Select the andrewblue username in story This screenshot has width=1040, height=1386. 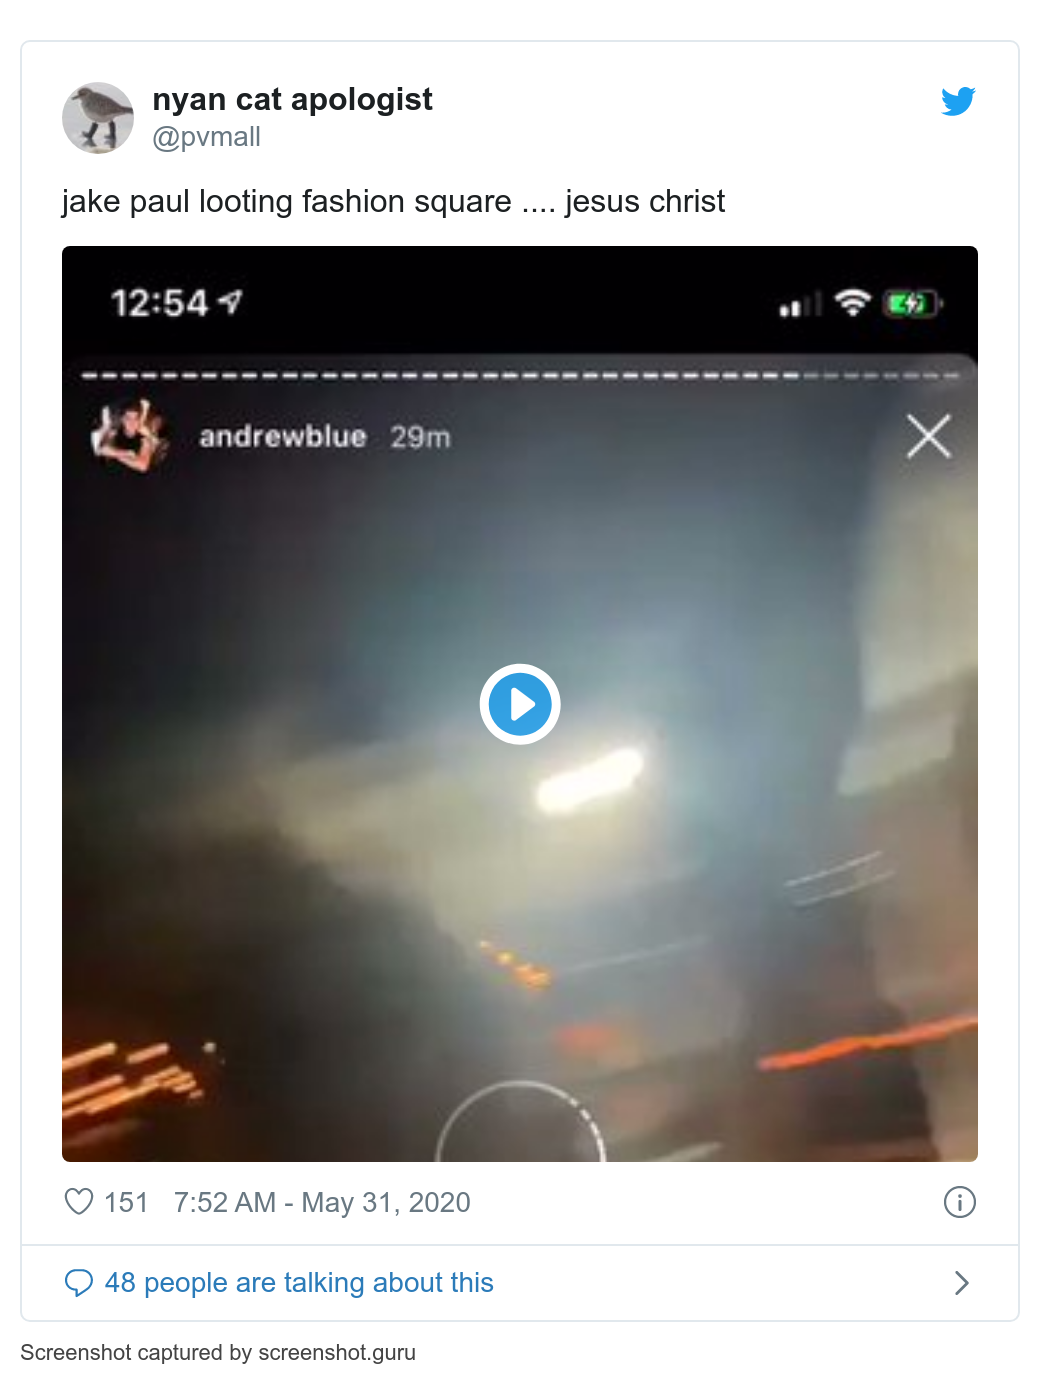(x=283, y=437)
